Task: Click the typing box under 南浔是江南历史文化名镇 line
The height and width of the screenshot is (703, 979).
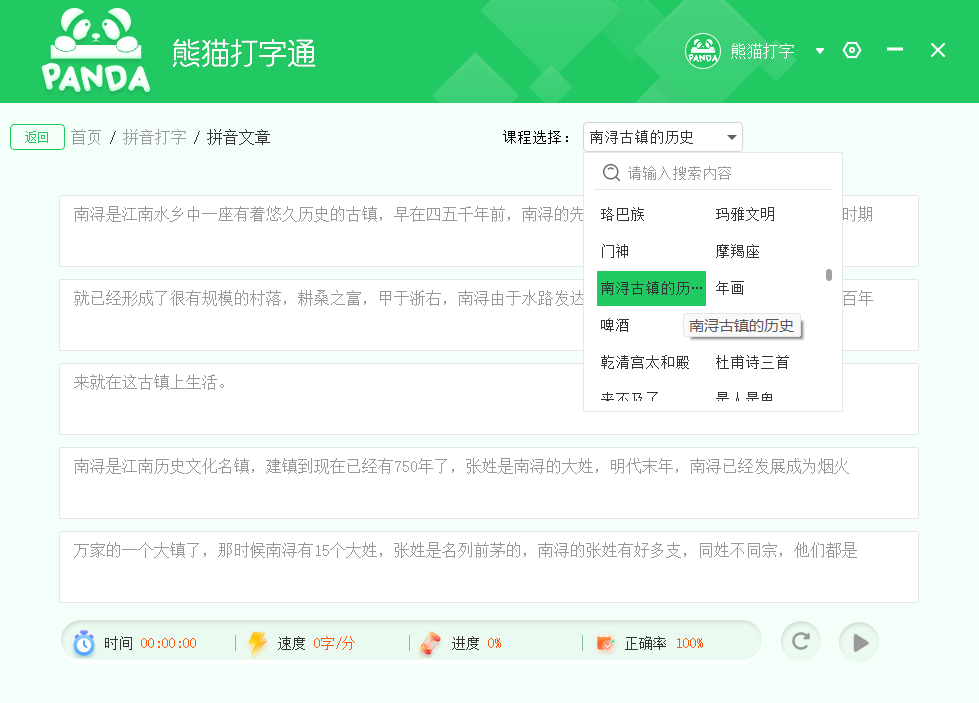Action: 489,483
